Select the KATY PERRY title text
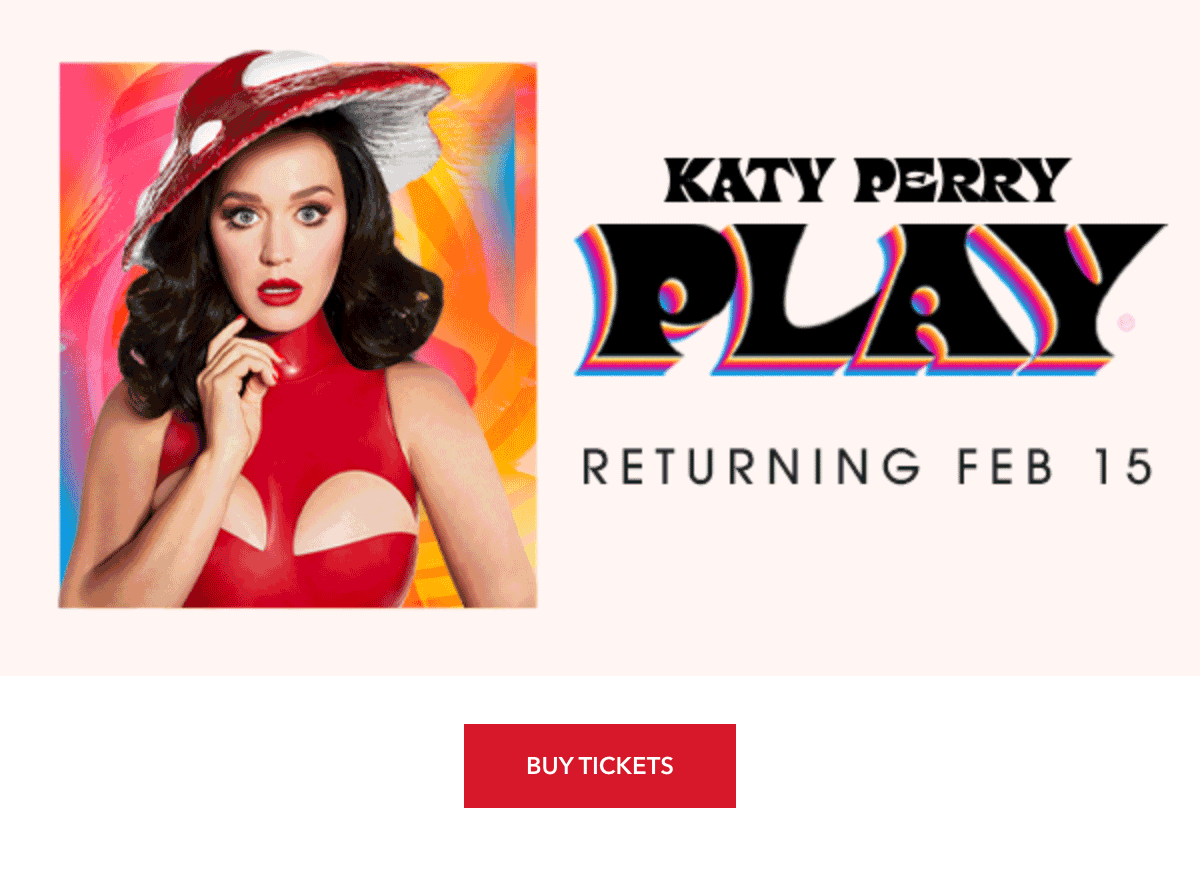Screen dimensions: 1200x876 (x=867, y=181)
